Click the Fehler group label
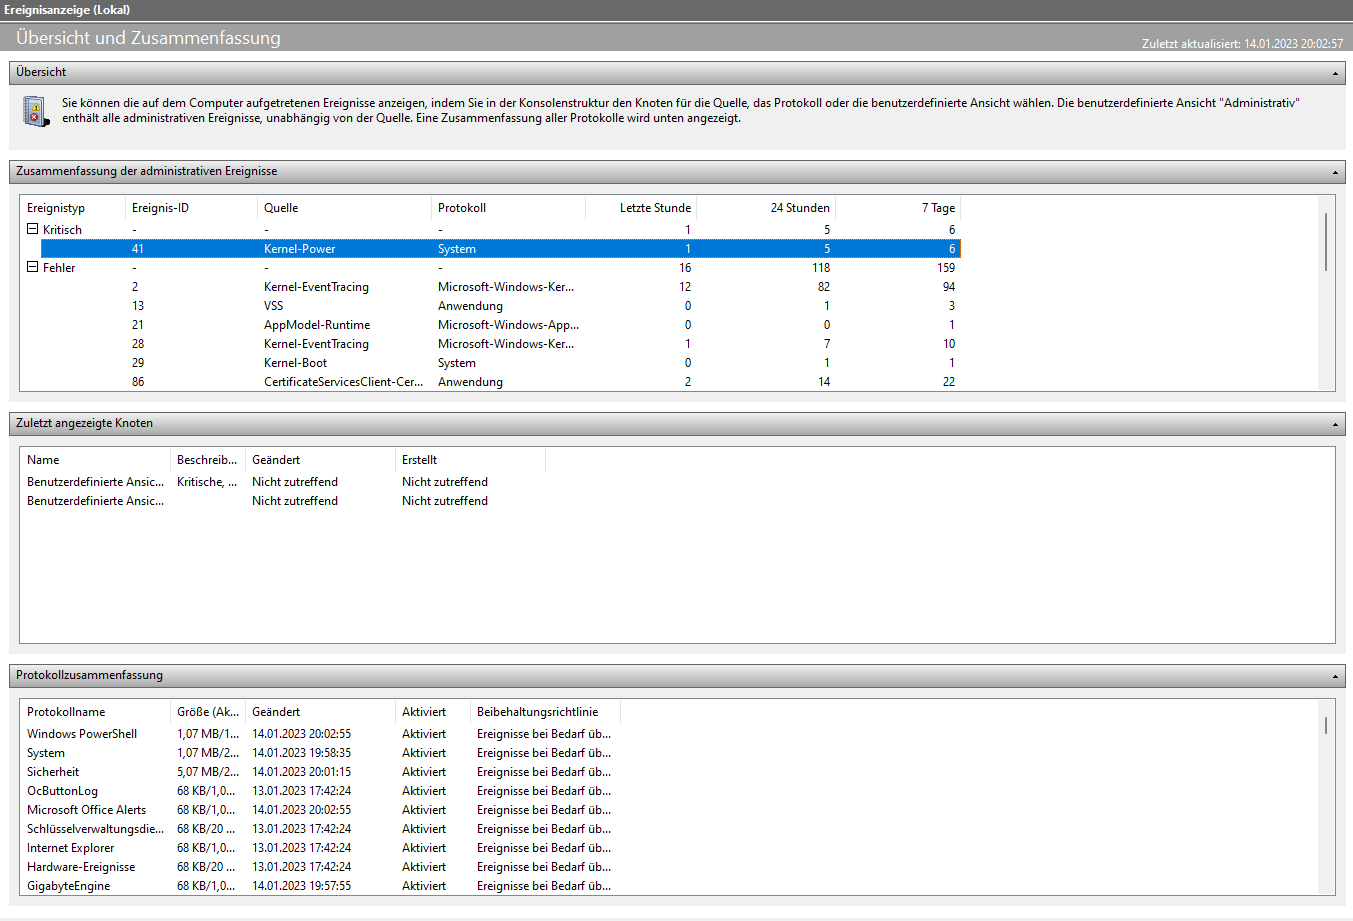 [59, 268]
